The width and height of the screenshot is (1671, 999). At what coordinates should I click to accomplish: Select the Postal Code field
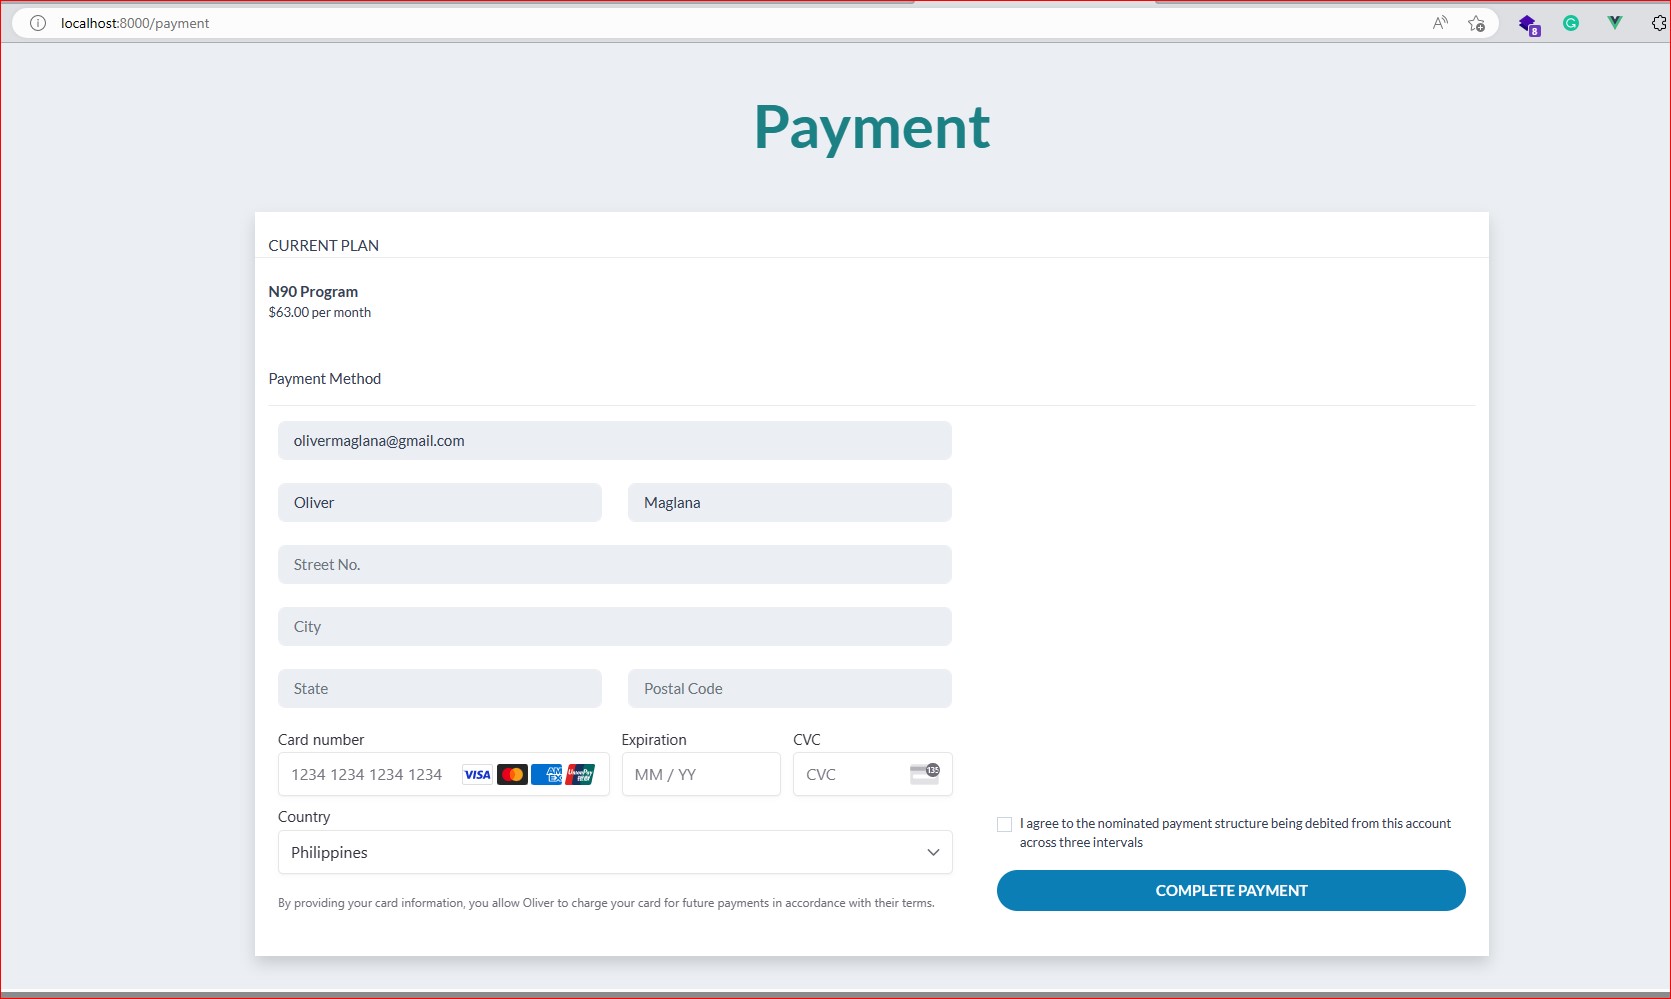(x=789, y=688)
